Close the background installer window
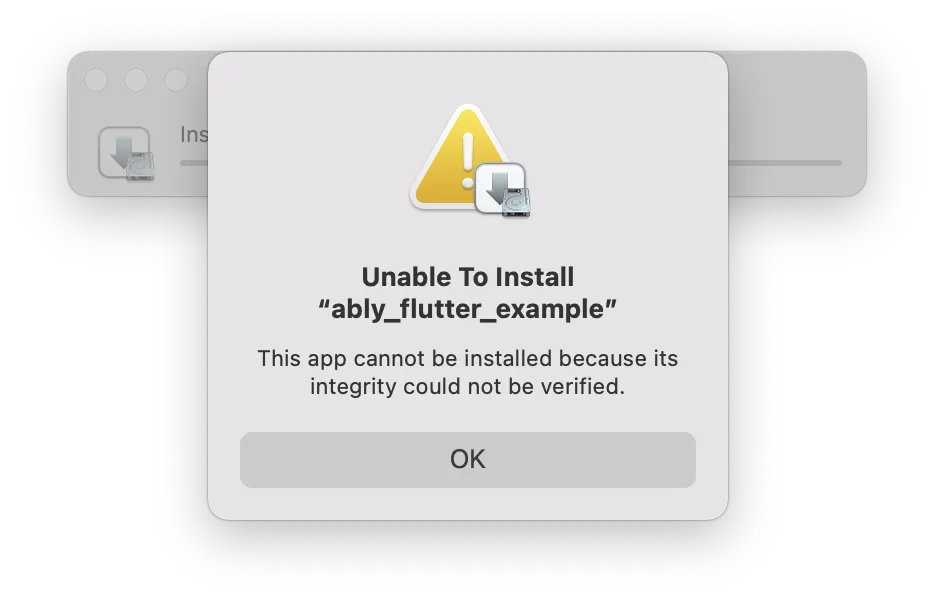This screenshot has height=604, width=934. [x=96, y=80]
